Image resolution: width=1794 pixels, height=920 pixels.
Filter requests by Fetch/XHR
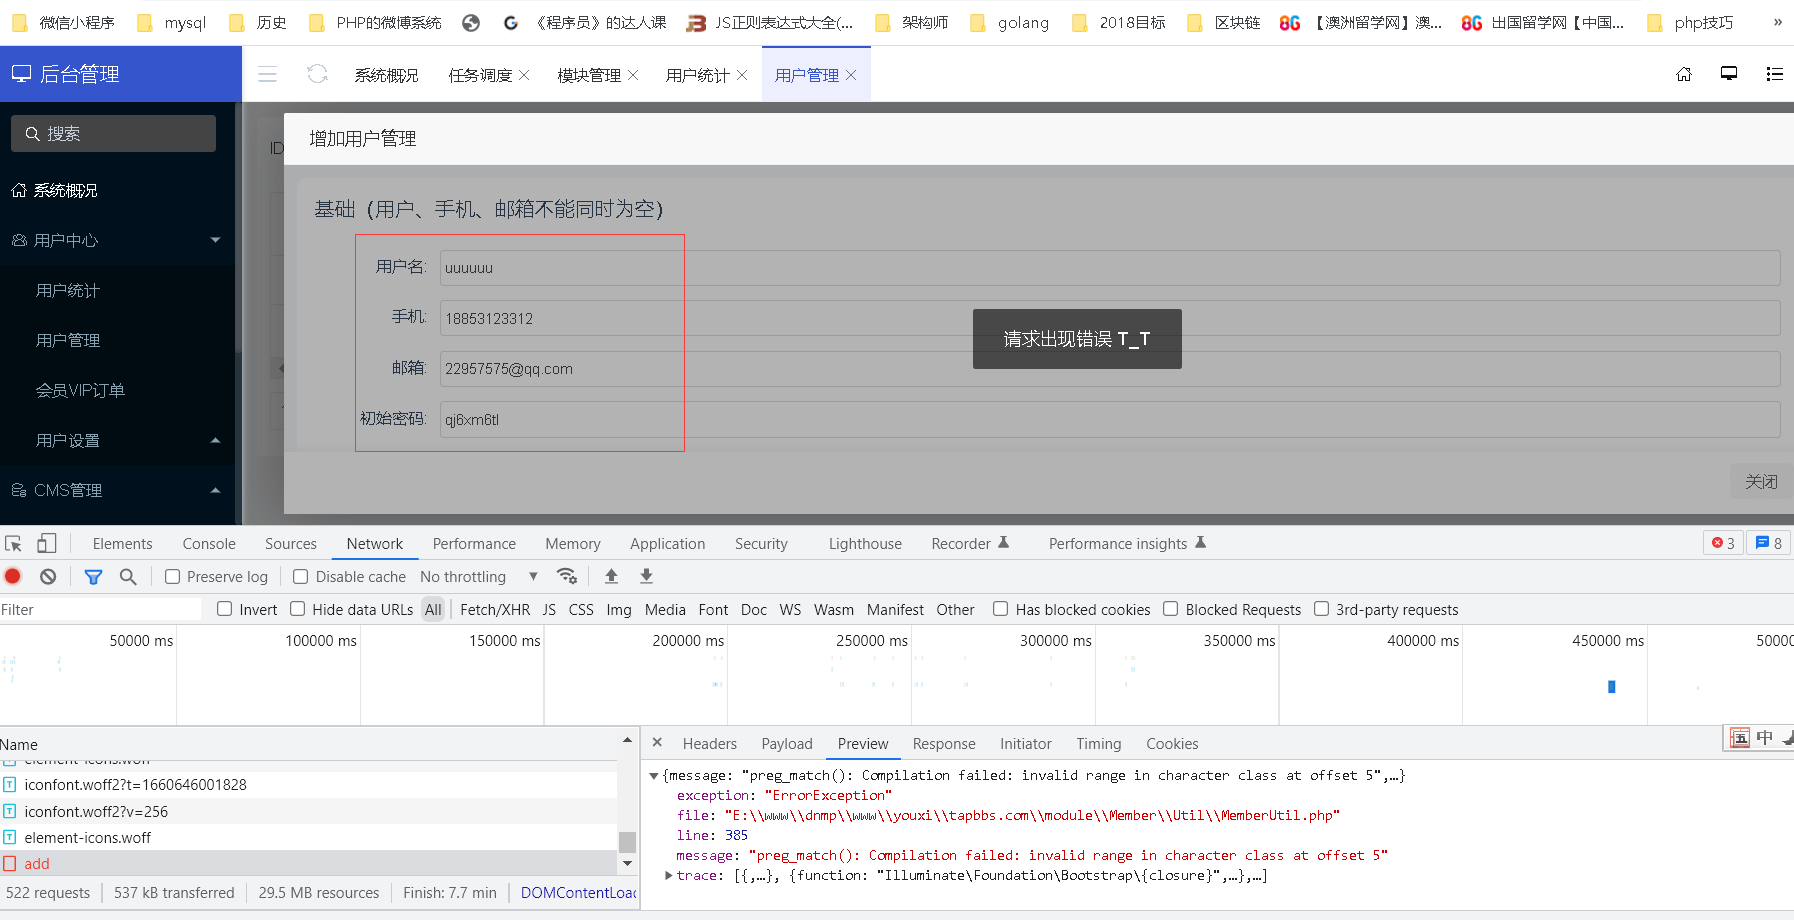[x=495, y=609]
